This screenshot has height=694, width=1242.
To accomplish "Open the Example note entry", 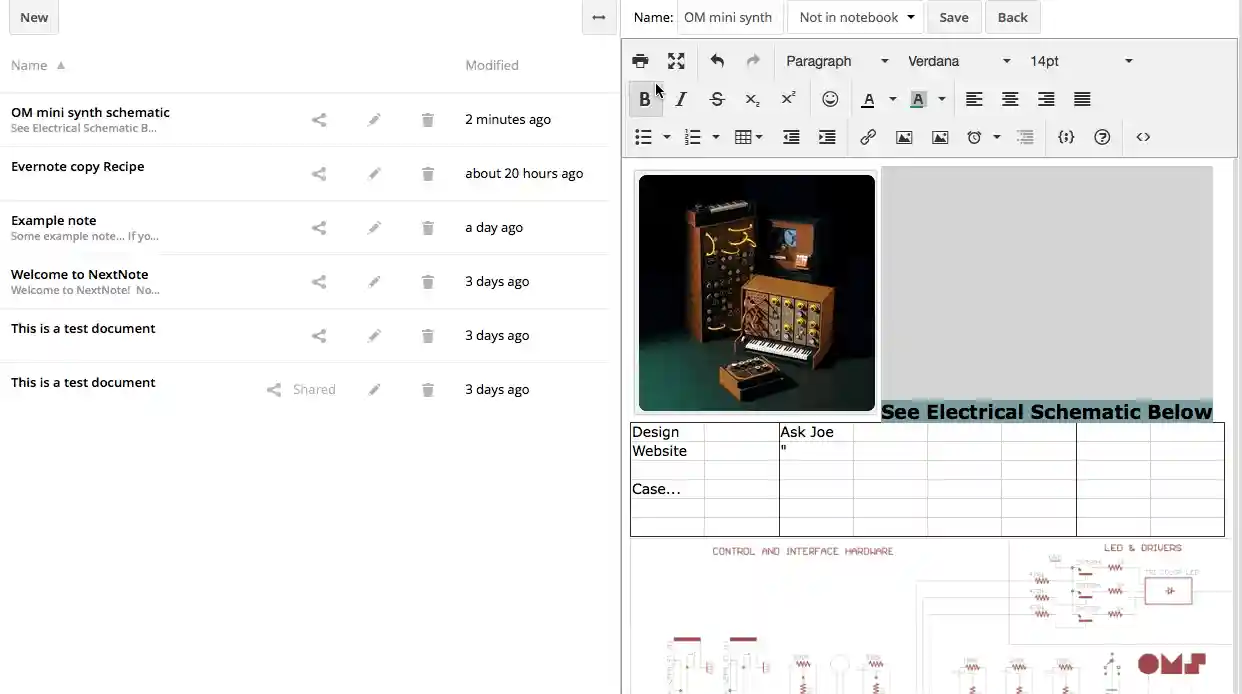I will tap(54, 220).
